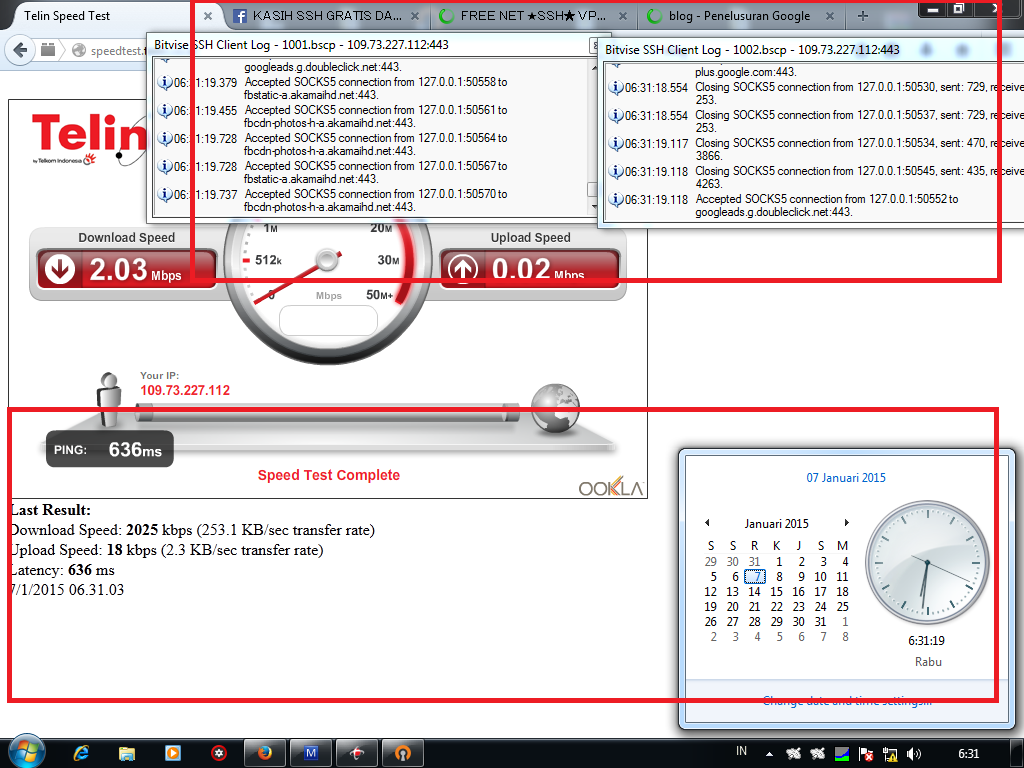
Task: Go to previous month in calendar
Action: 707,522
